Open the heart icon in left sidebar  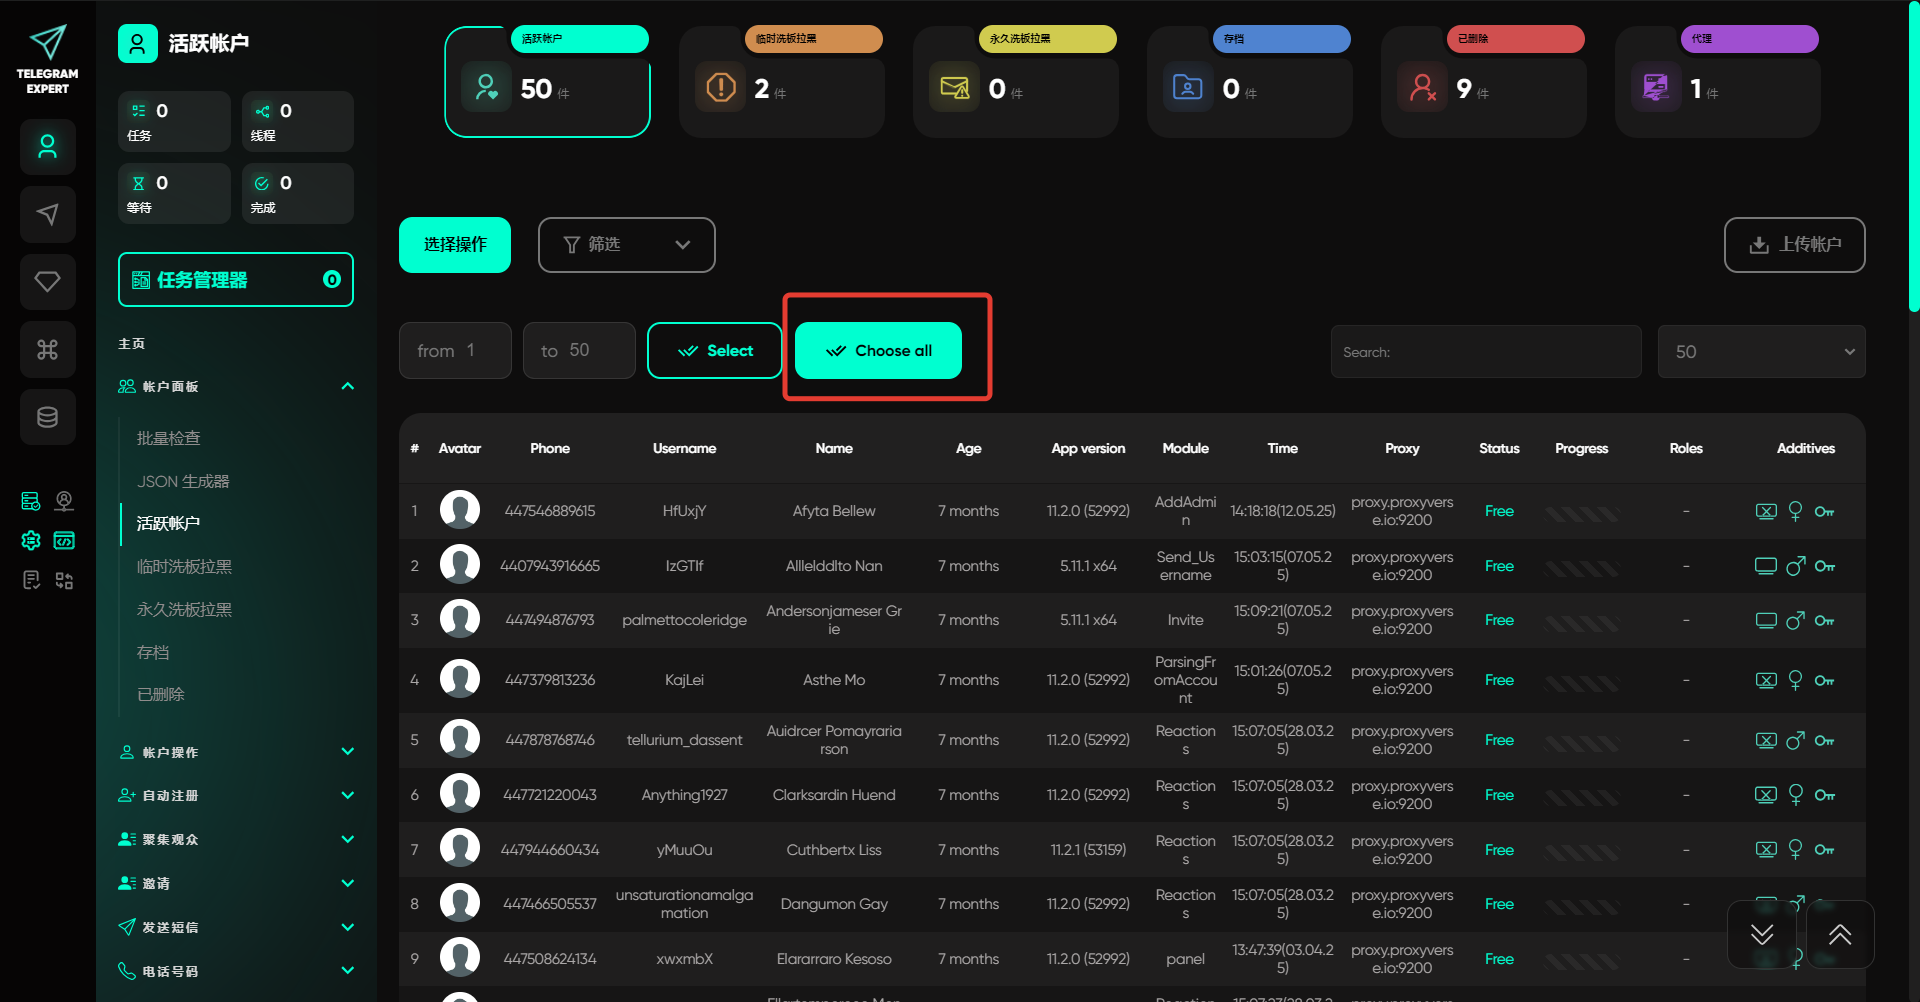click(x=47, y=282)
